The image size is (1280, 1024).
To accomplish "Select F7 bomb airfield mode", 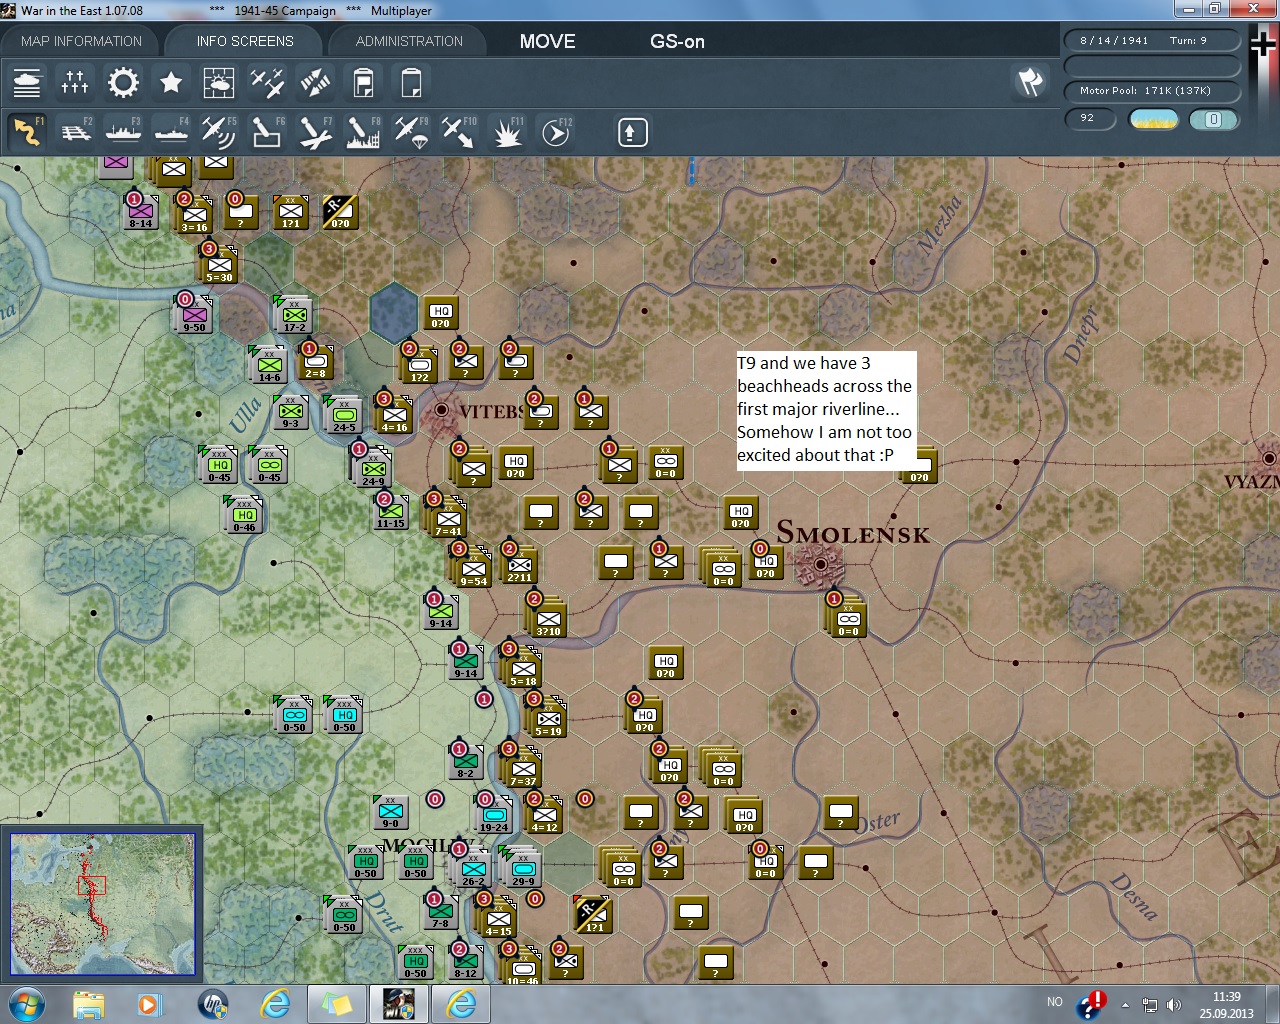I will (315, 132).
